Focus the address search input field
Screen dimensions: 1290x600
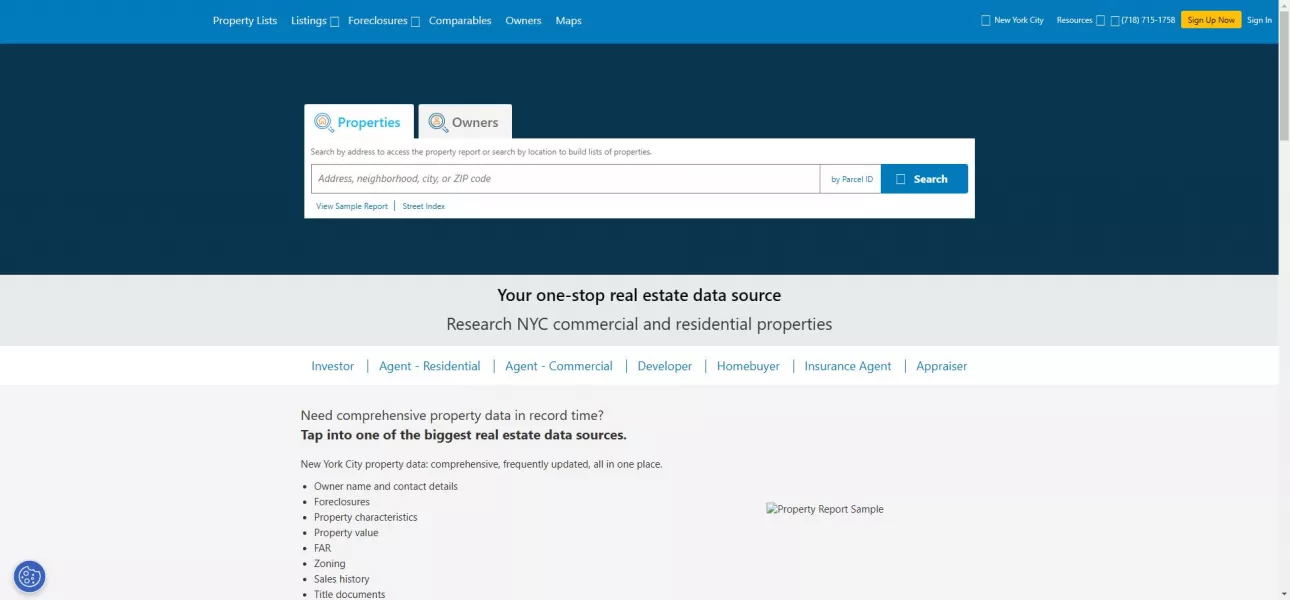pos(565,179)
